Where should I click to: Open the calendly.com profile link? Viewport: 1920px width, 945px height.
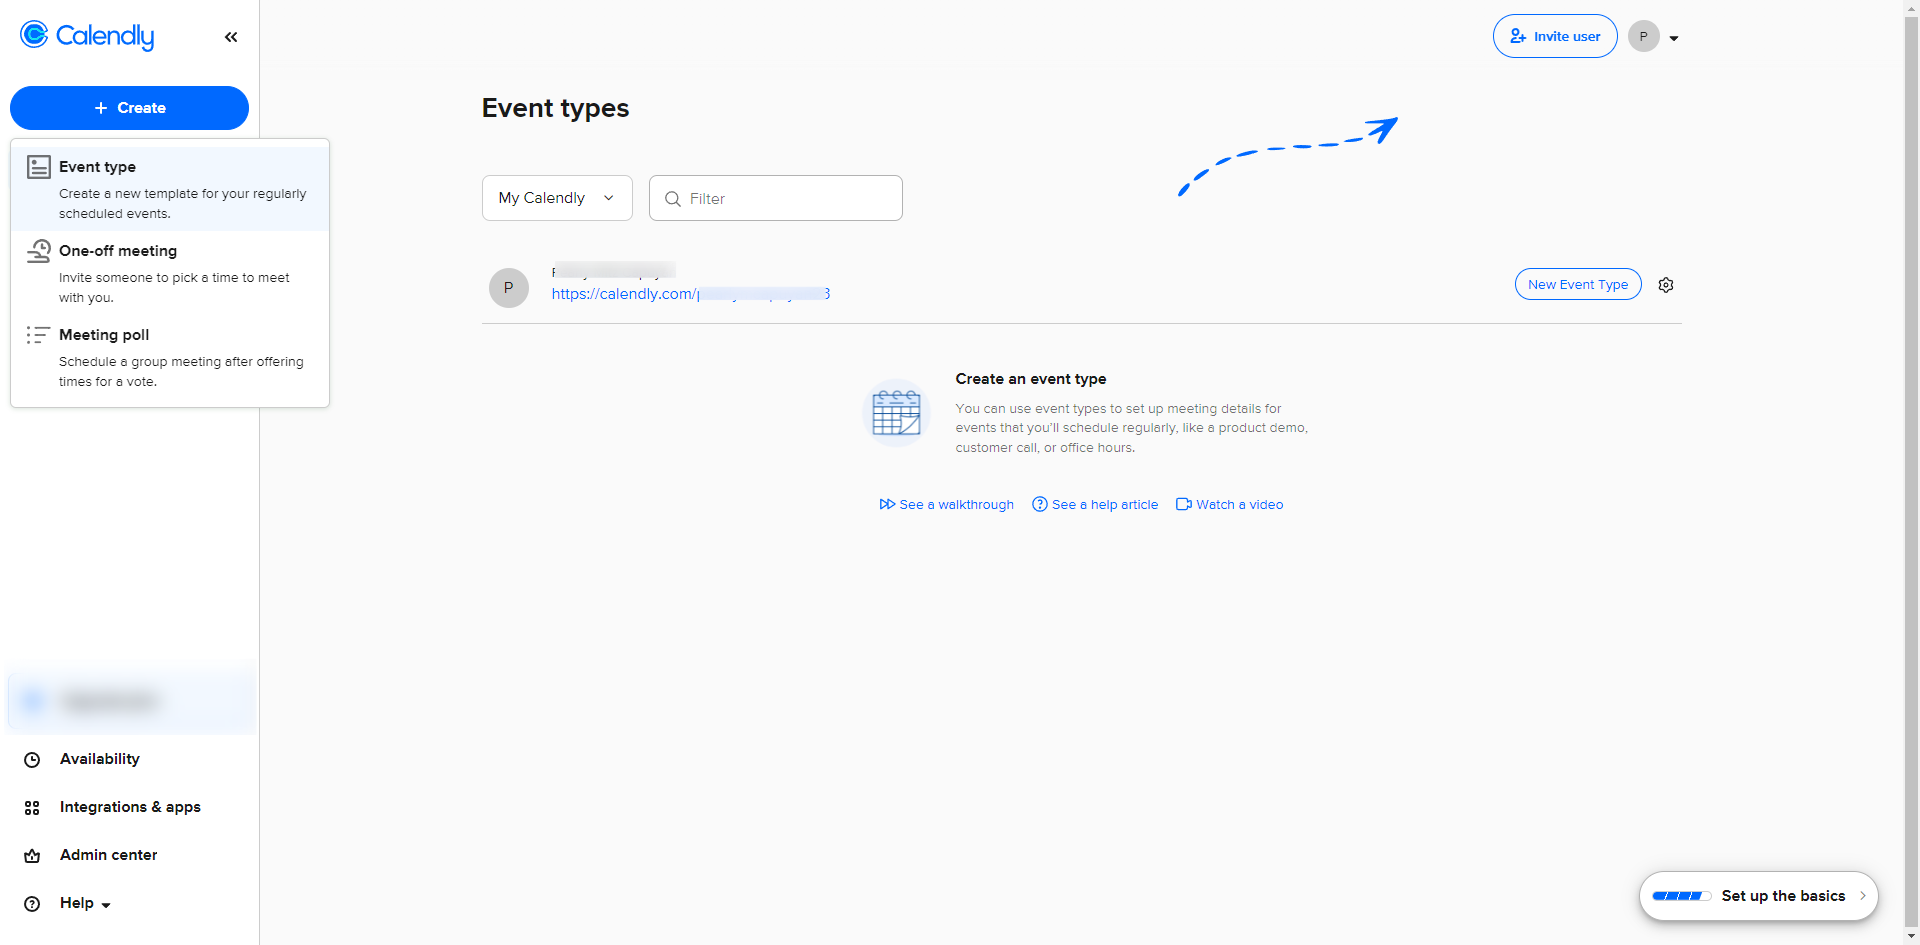click(x=691, y=294)
